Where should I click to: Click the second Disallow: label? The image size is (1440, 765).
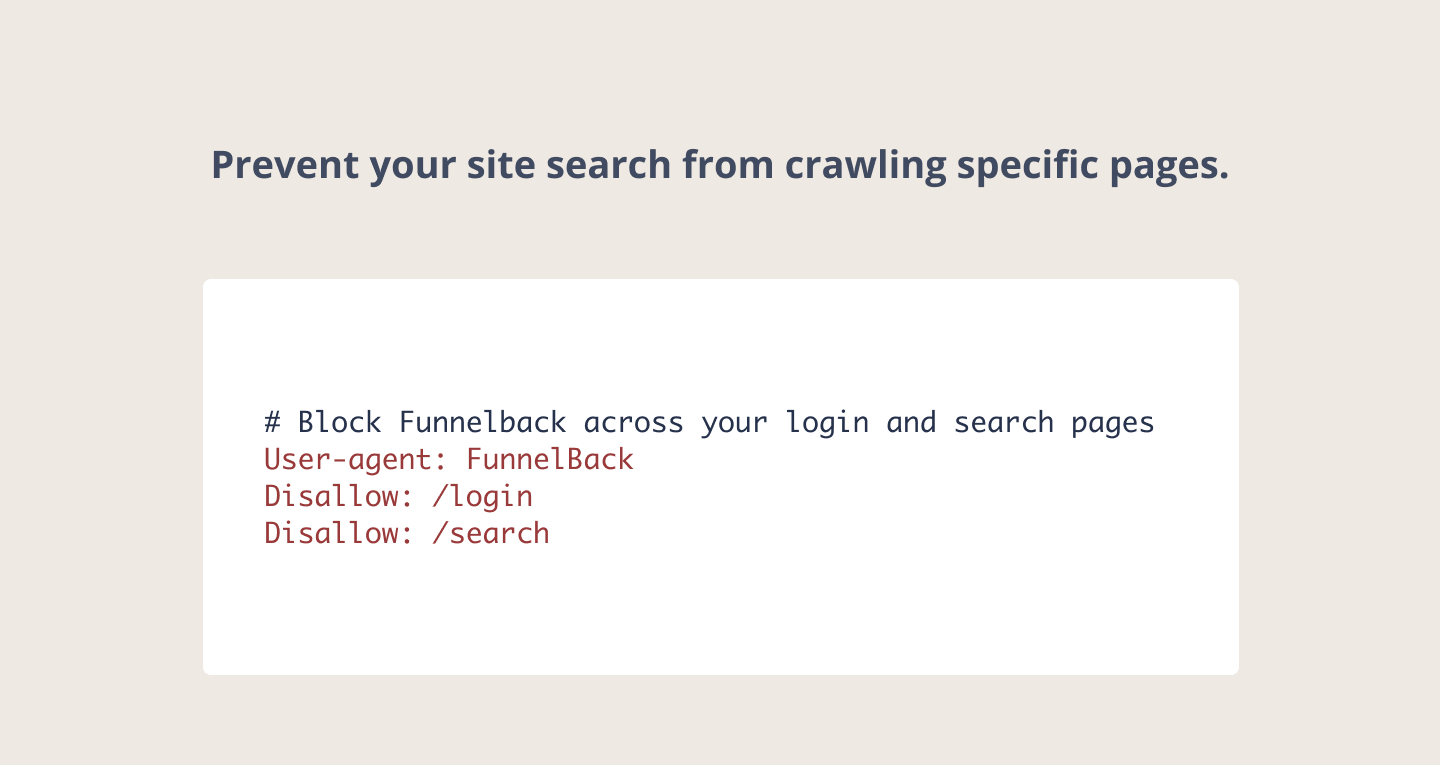pyautogui.click(x=339, y=533)
